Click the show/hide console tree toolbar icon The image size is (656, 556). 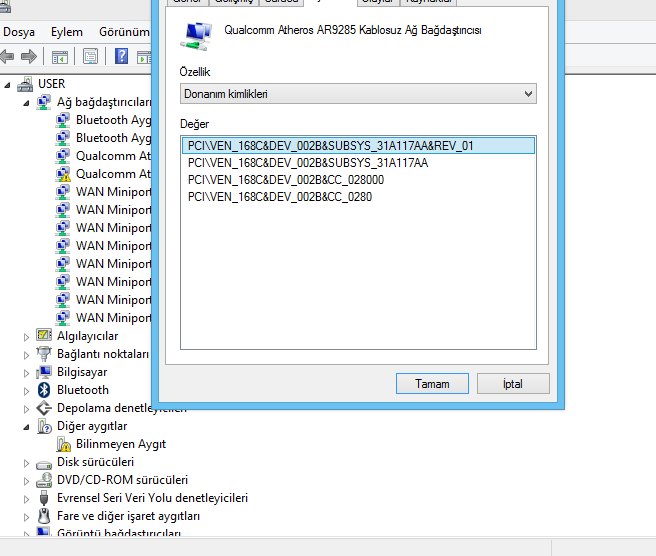tap(59, 56)
